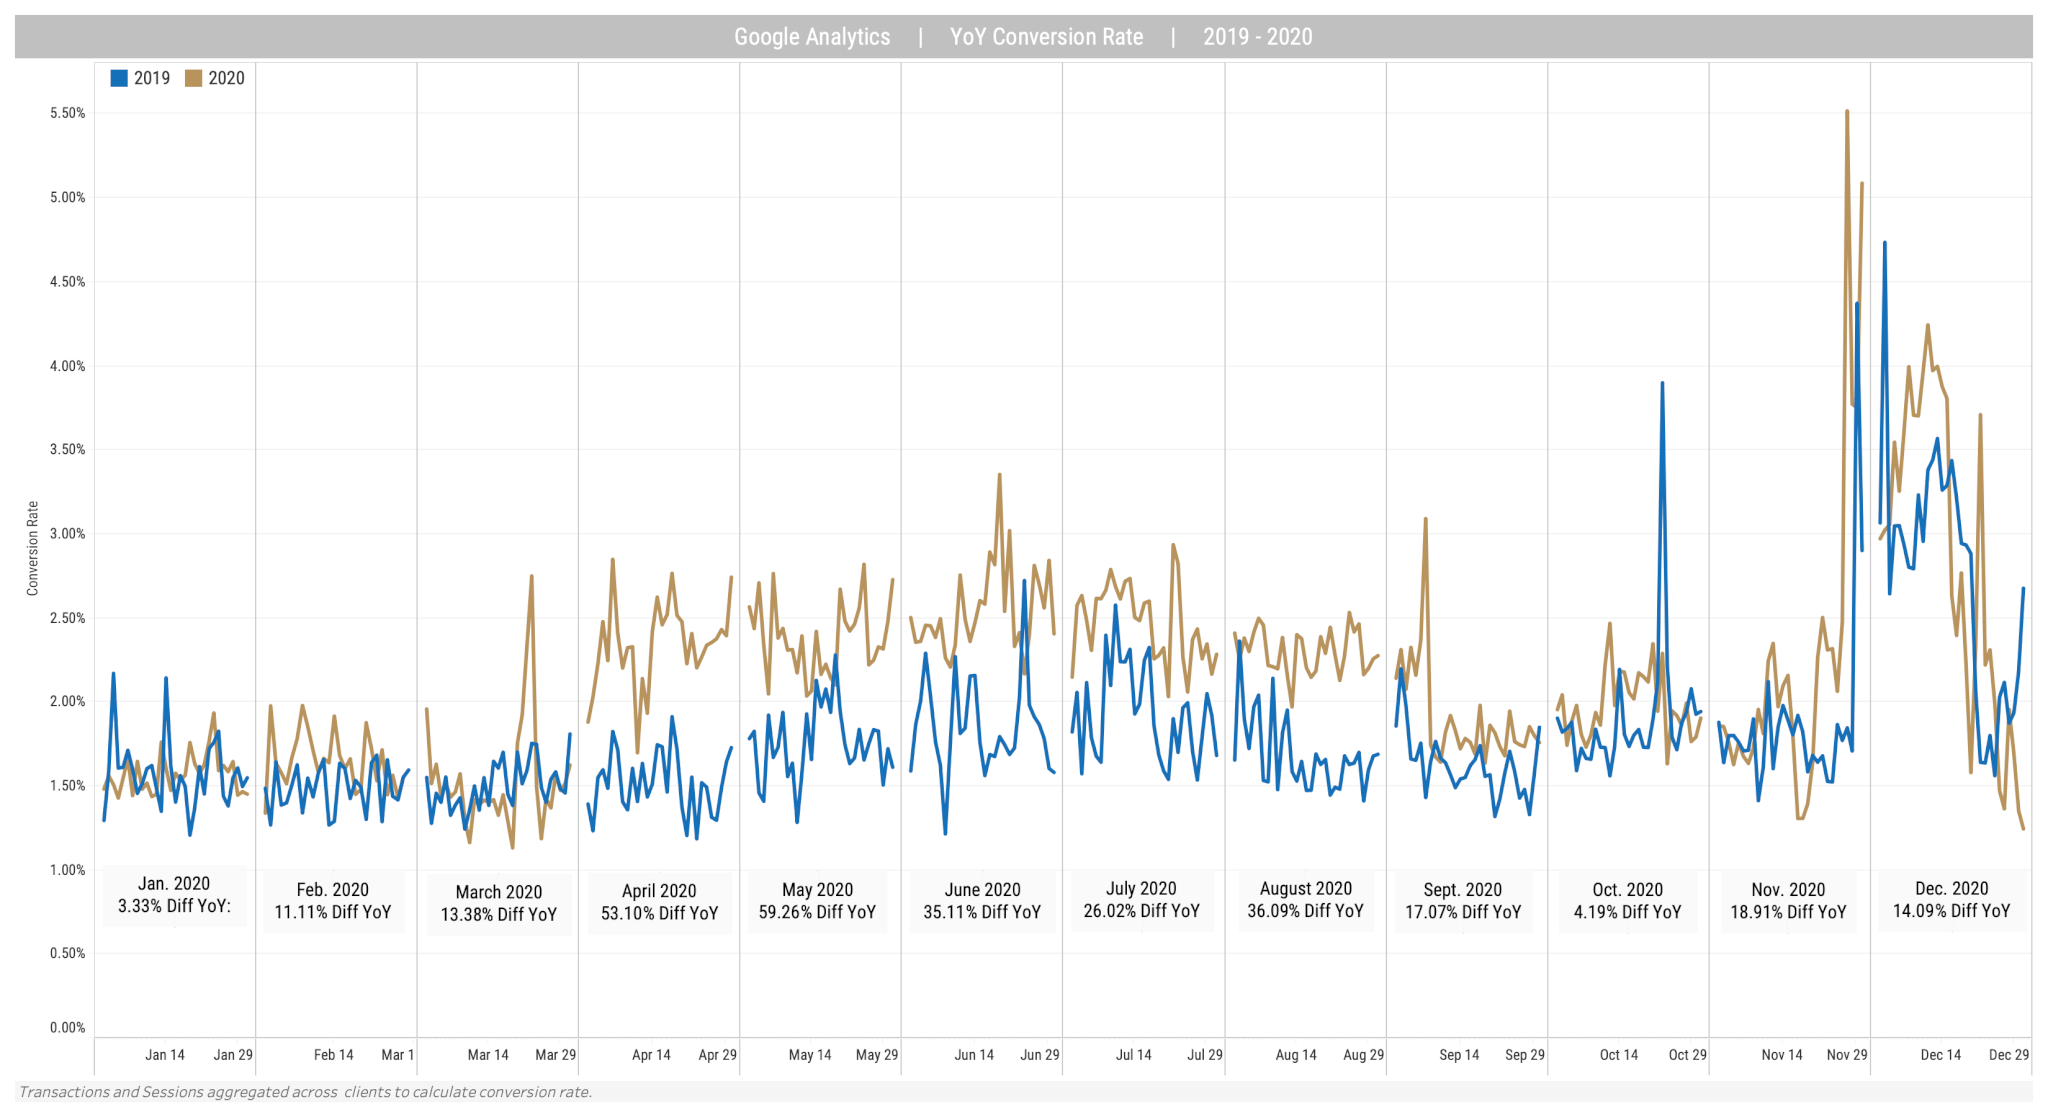Click the Oct 29 x-axis label

[x=1688, y=1055]
